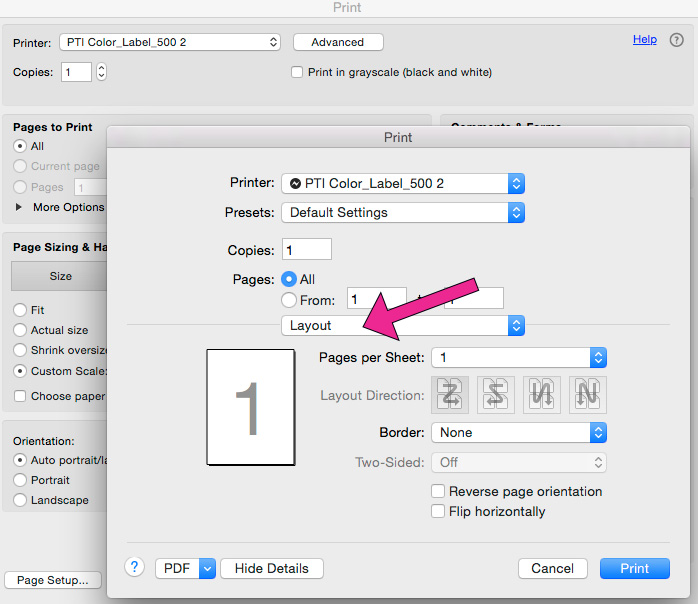The width and height of the screenshot is (698, 604).
Task: Expand More Options disclosure triangle
Action: [19, 207]
